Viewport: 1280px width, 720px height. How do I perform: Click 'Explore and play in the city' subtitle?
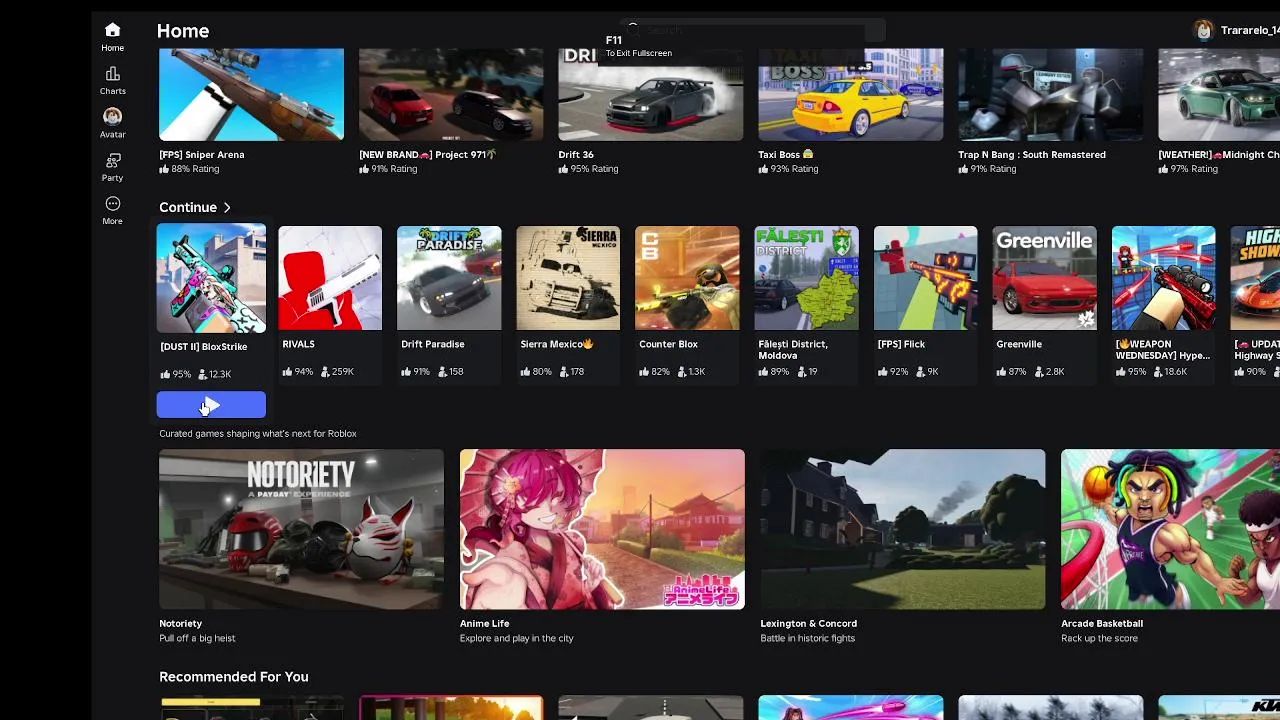coord(516,639)
